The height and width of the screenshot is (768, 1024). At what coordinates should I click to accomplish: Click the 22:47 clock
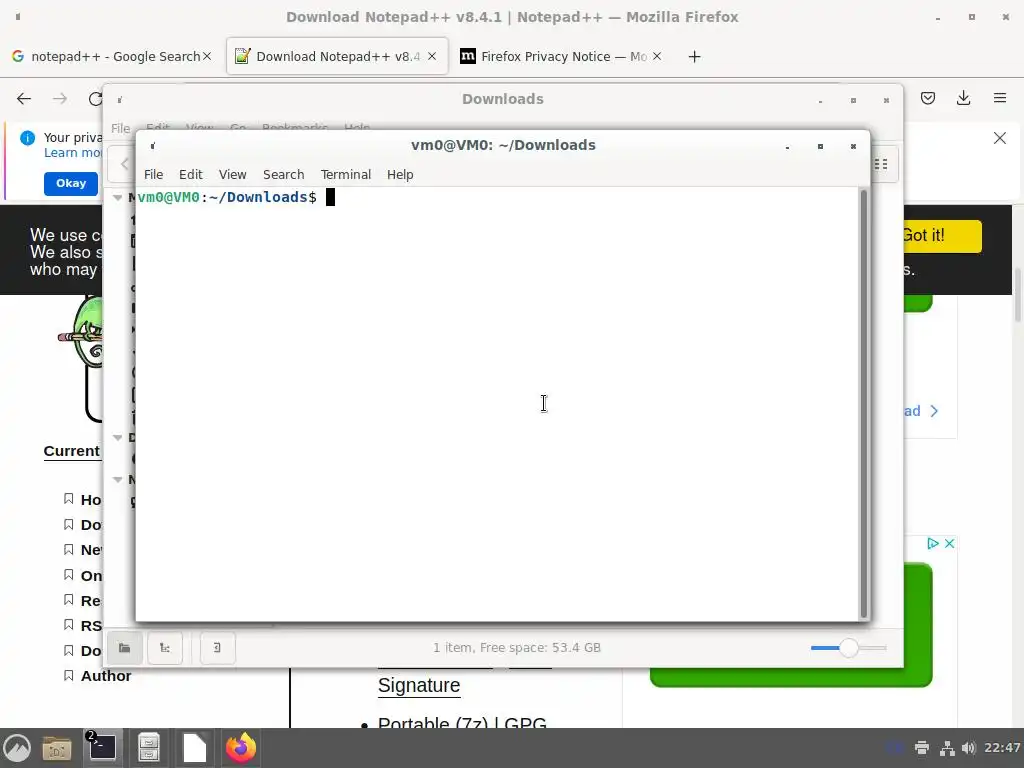(1002, 748)
